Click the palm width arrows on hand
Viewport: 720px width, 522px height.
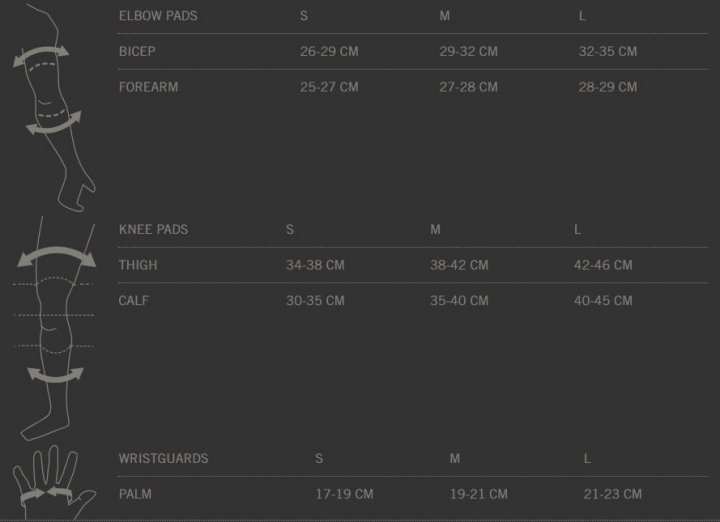[x=46, y=494]
